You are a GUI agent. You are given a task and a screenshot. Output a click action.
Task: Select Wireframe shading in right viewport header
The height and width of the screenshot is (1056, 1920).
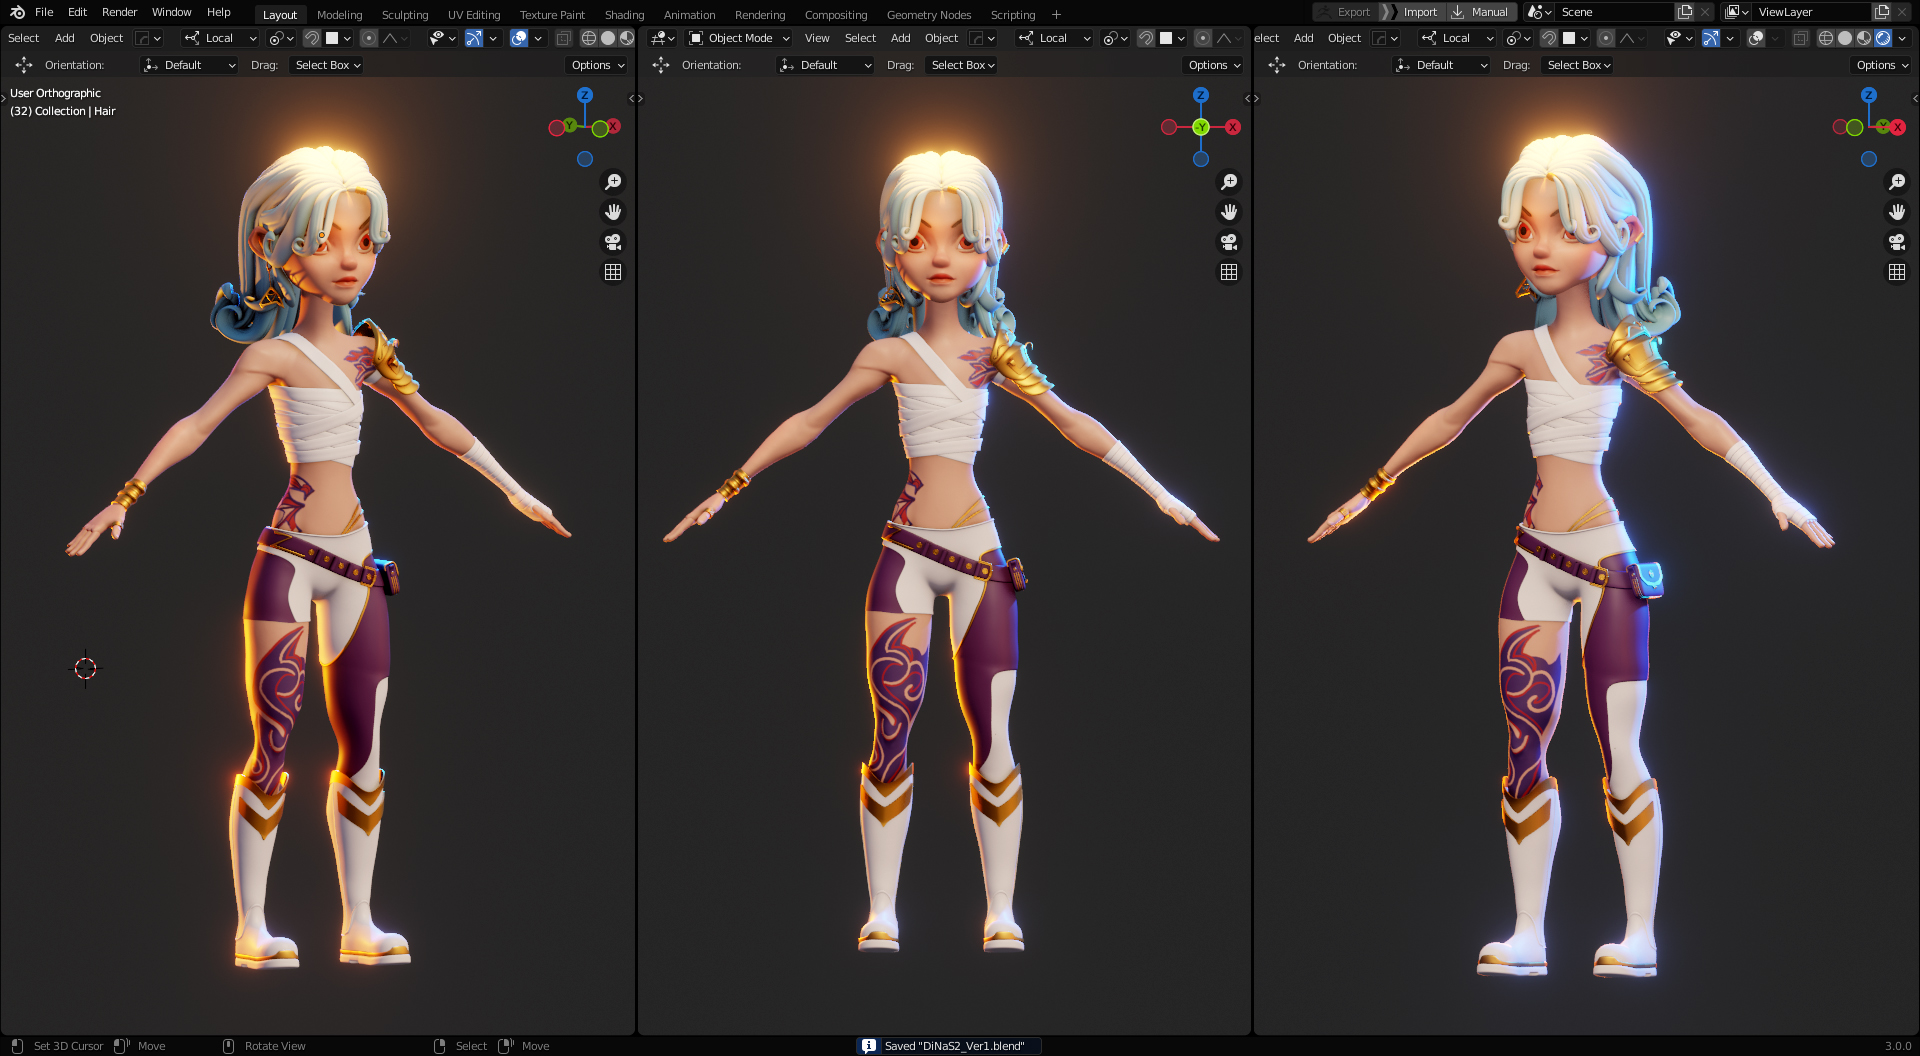click(1826, 38)
